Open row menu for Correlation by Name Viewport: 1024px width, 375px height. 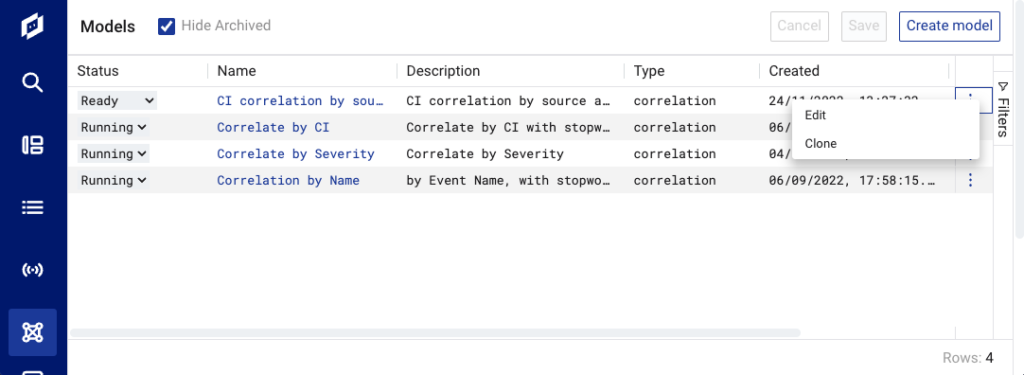coord(970,180)
